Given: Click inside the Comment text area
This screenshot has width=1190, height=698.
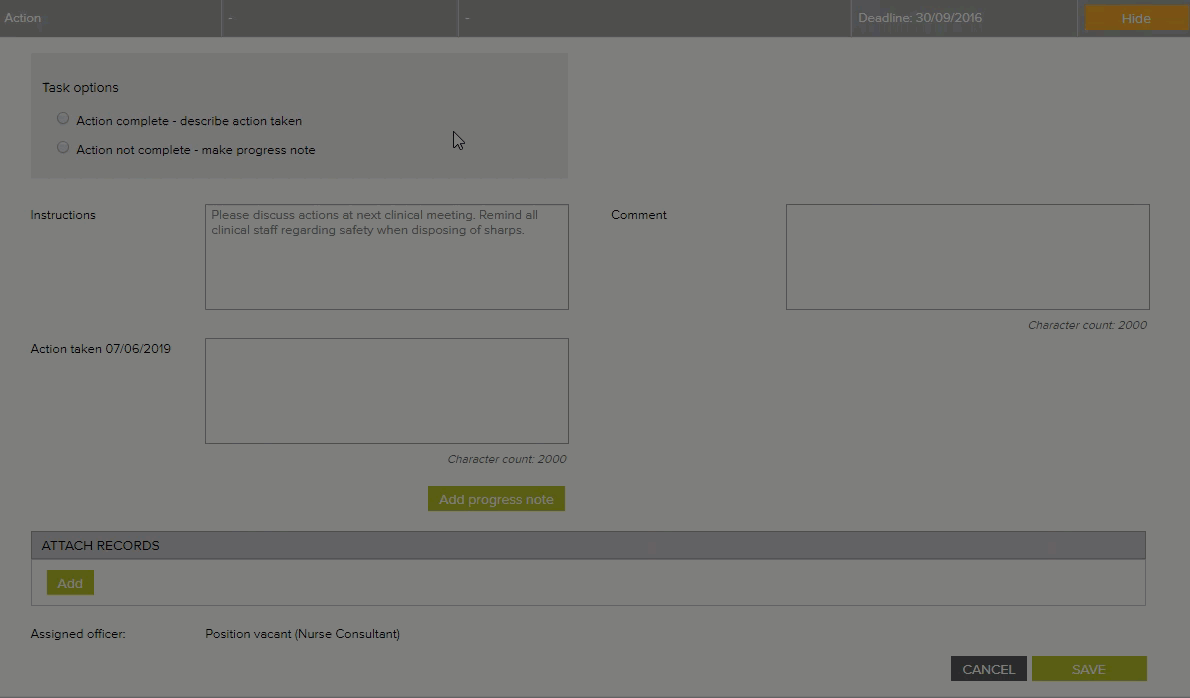Looking at the screenshot, I should click(967, 257).
